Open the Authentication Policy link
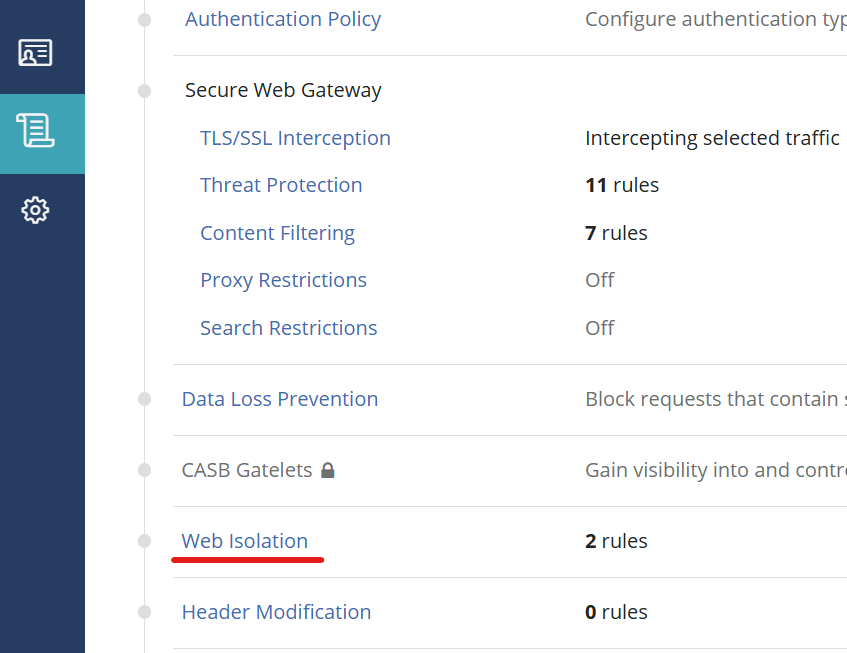 (x=283, y=19)
